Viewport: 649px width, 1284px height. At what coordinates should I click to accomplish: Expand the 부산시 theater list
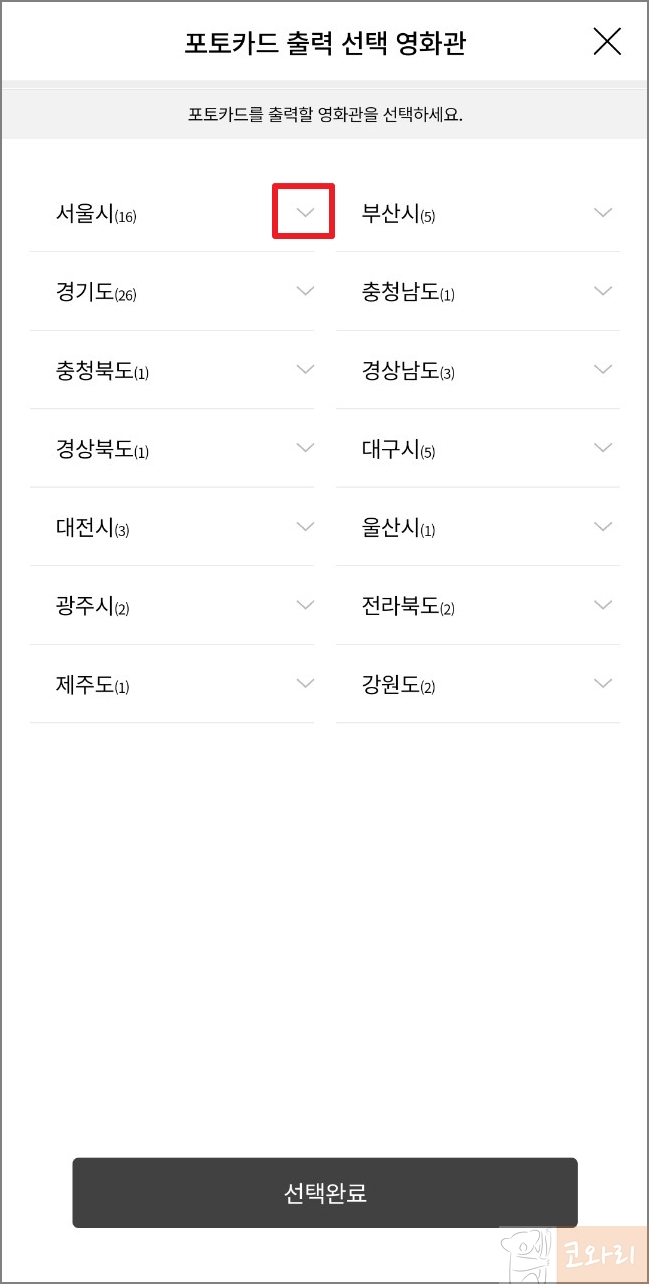pyautogui.click(x=602, y=211)
